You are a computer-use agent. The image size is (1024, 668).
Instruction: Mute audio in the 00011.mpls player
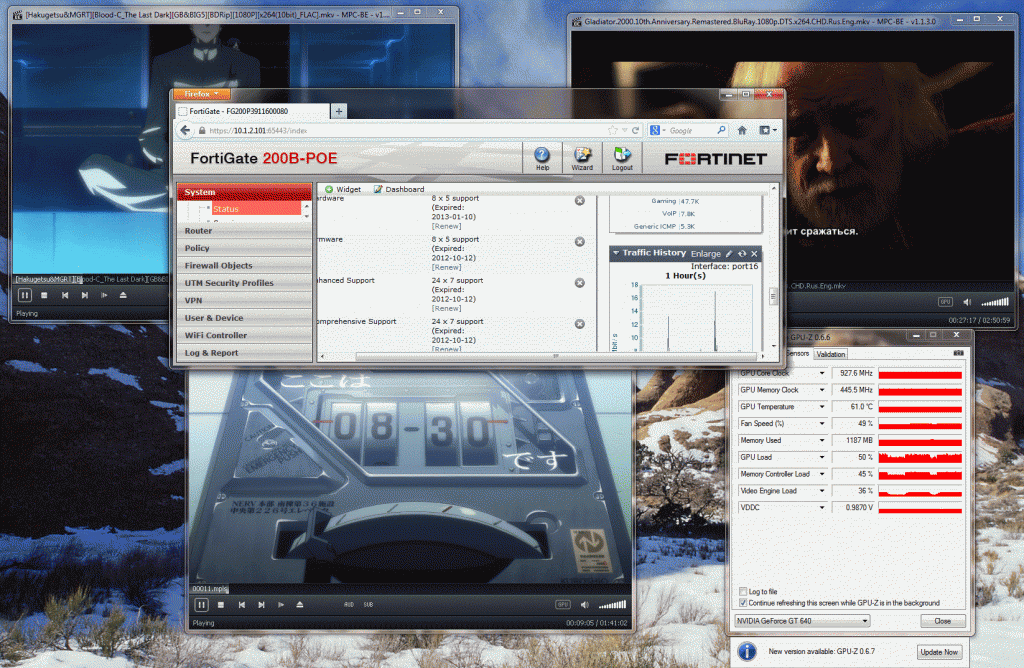pos(584,605)
